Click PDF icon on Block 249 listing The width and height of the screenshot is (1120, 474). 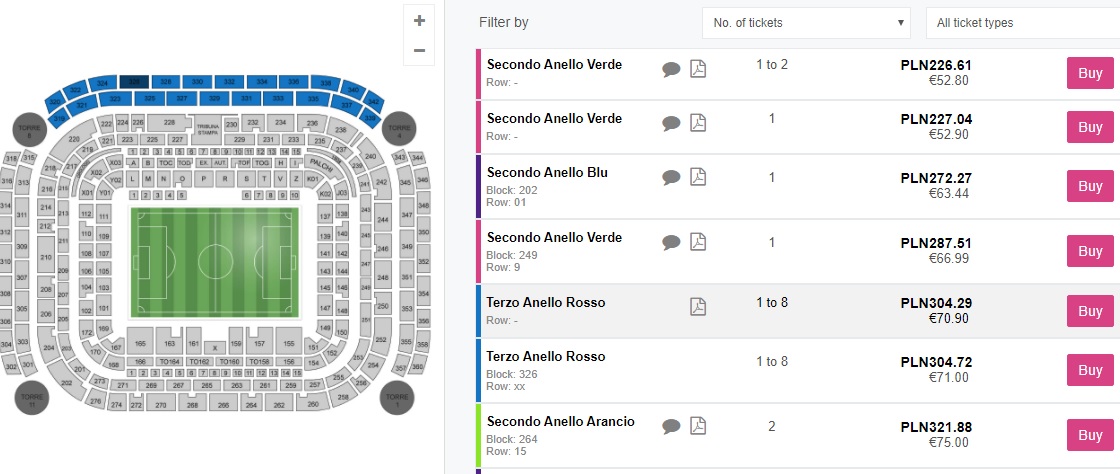coord(698,242)
